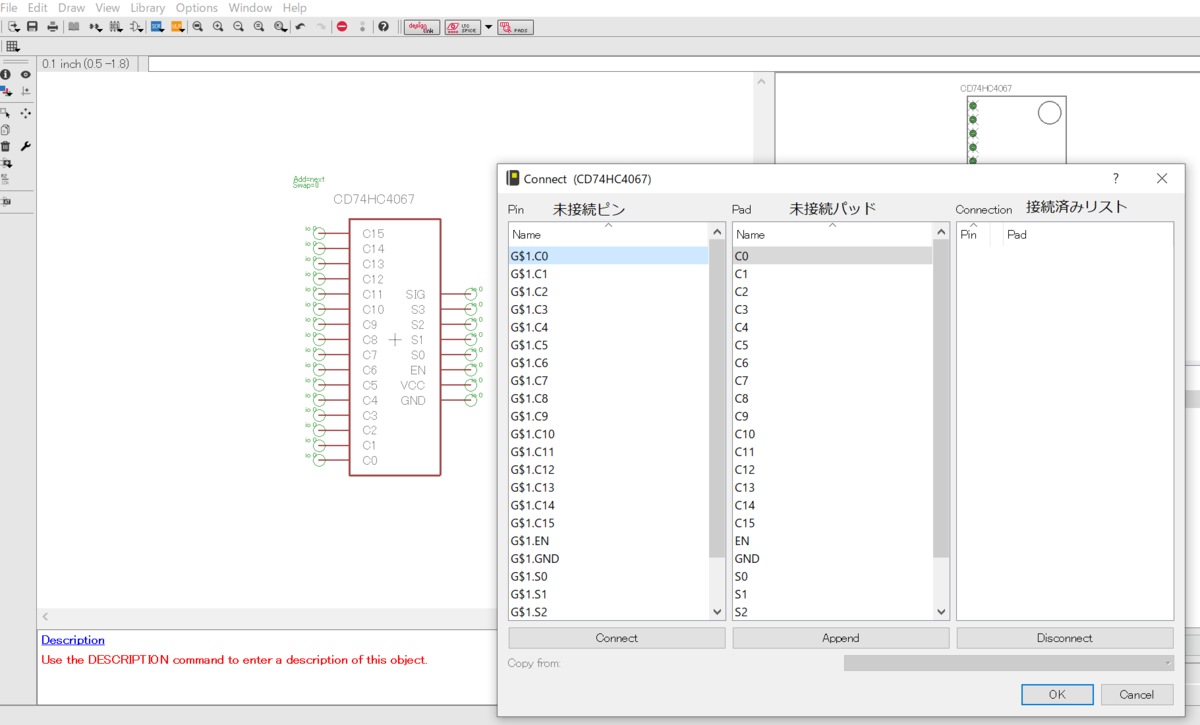
Task: Click the Open file toolbar icon
Action: pos(14,27)
